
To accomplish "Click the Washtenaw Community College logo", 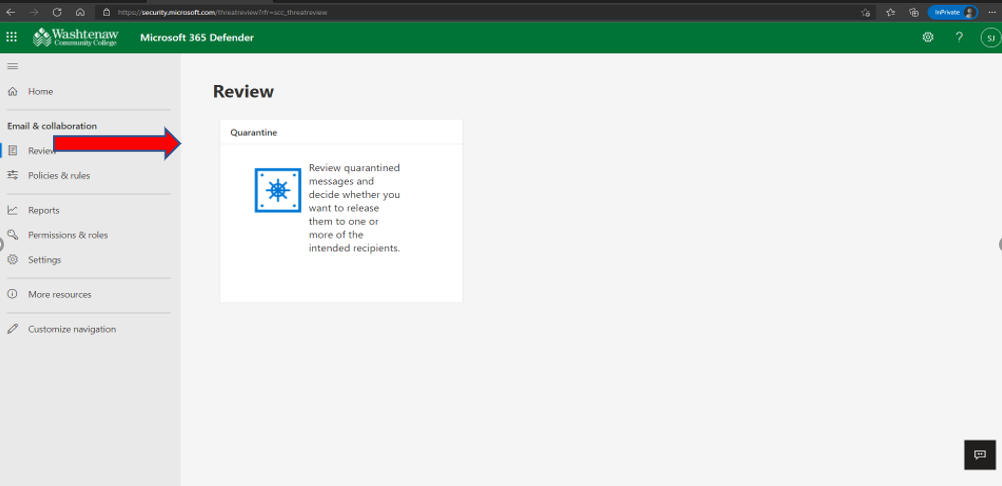I will (75, 38).
